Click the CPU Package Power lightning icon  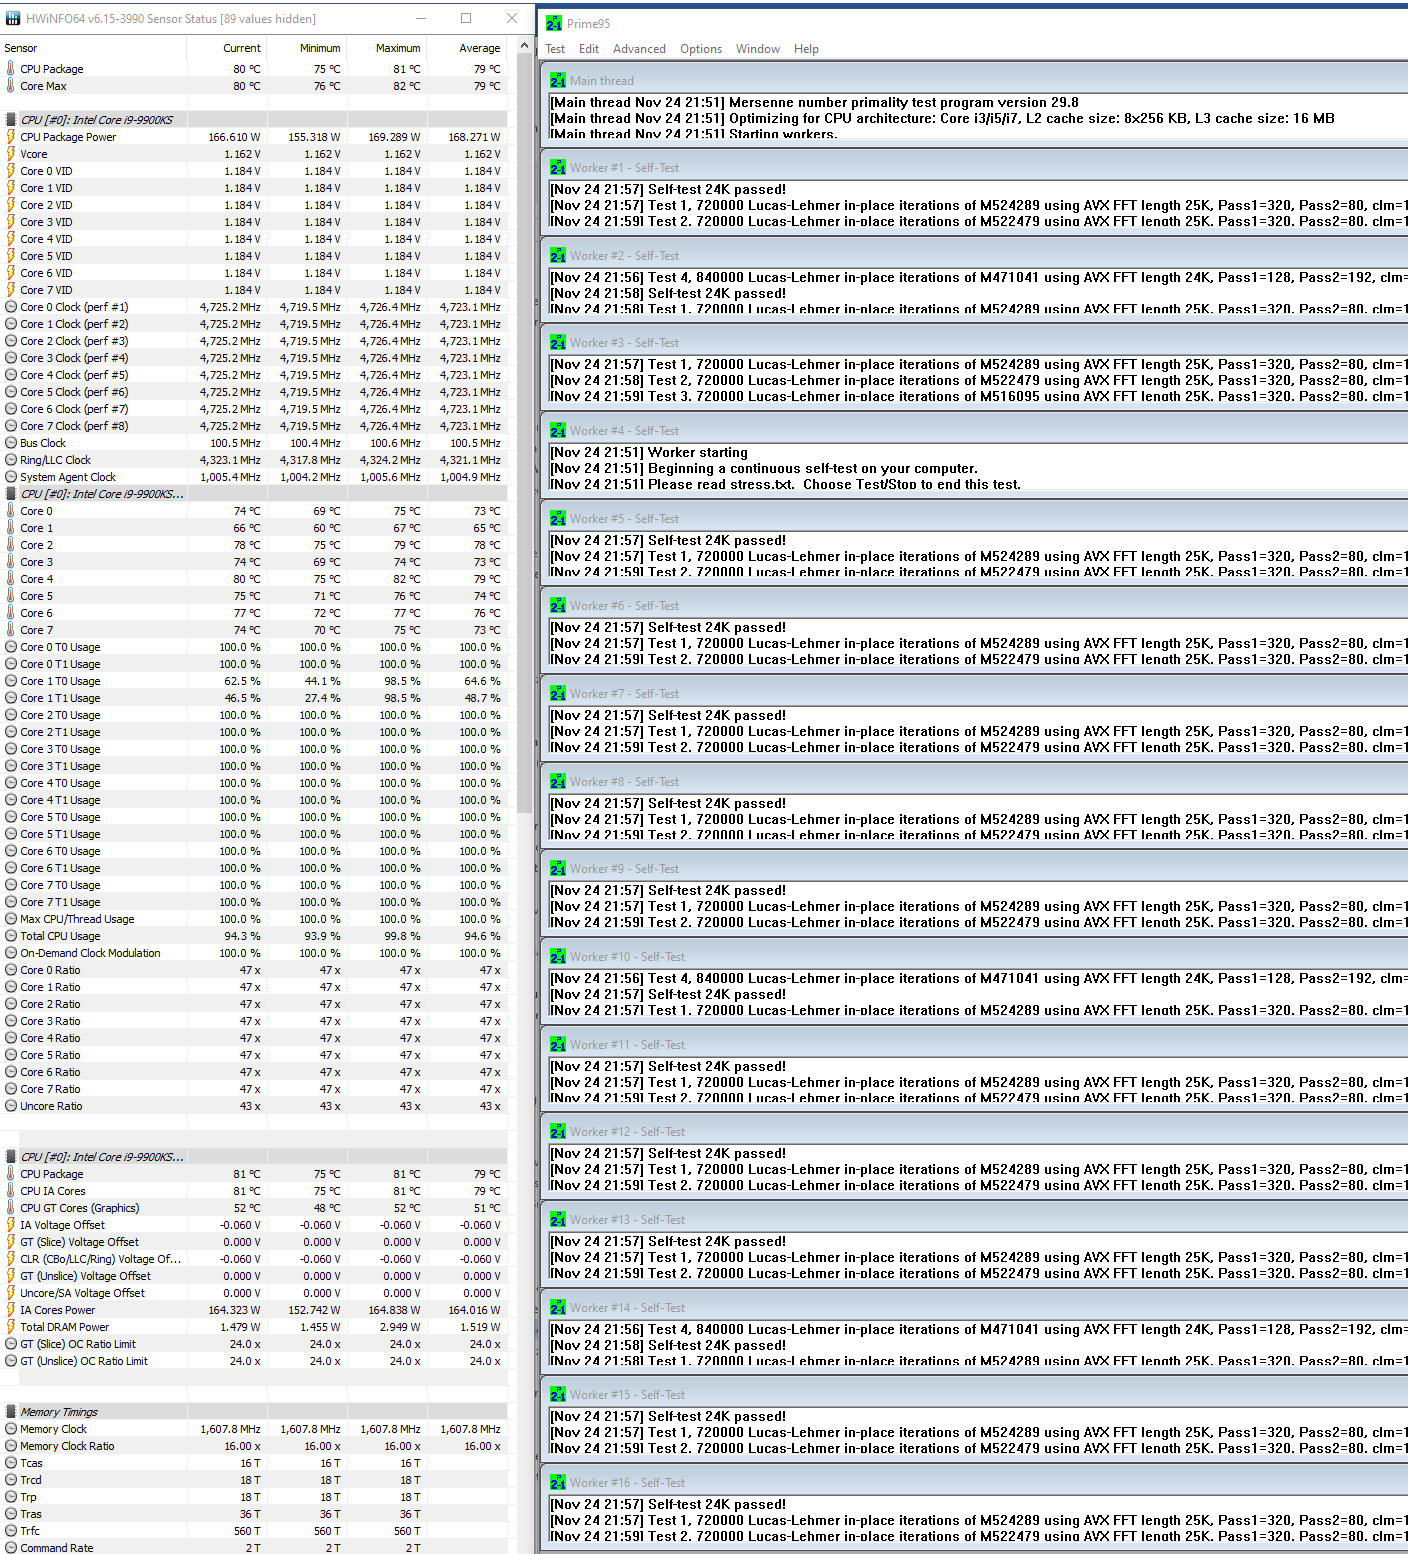(11, 137)
